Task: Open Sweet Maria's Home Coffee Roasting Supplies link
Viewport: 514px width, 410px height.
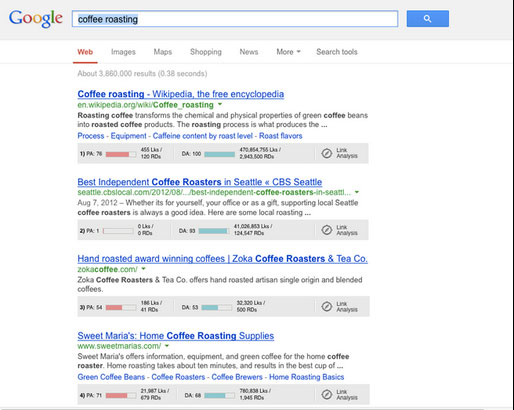Action: 176,336
